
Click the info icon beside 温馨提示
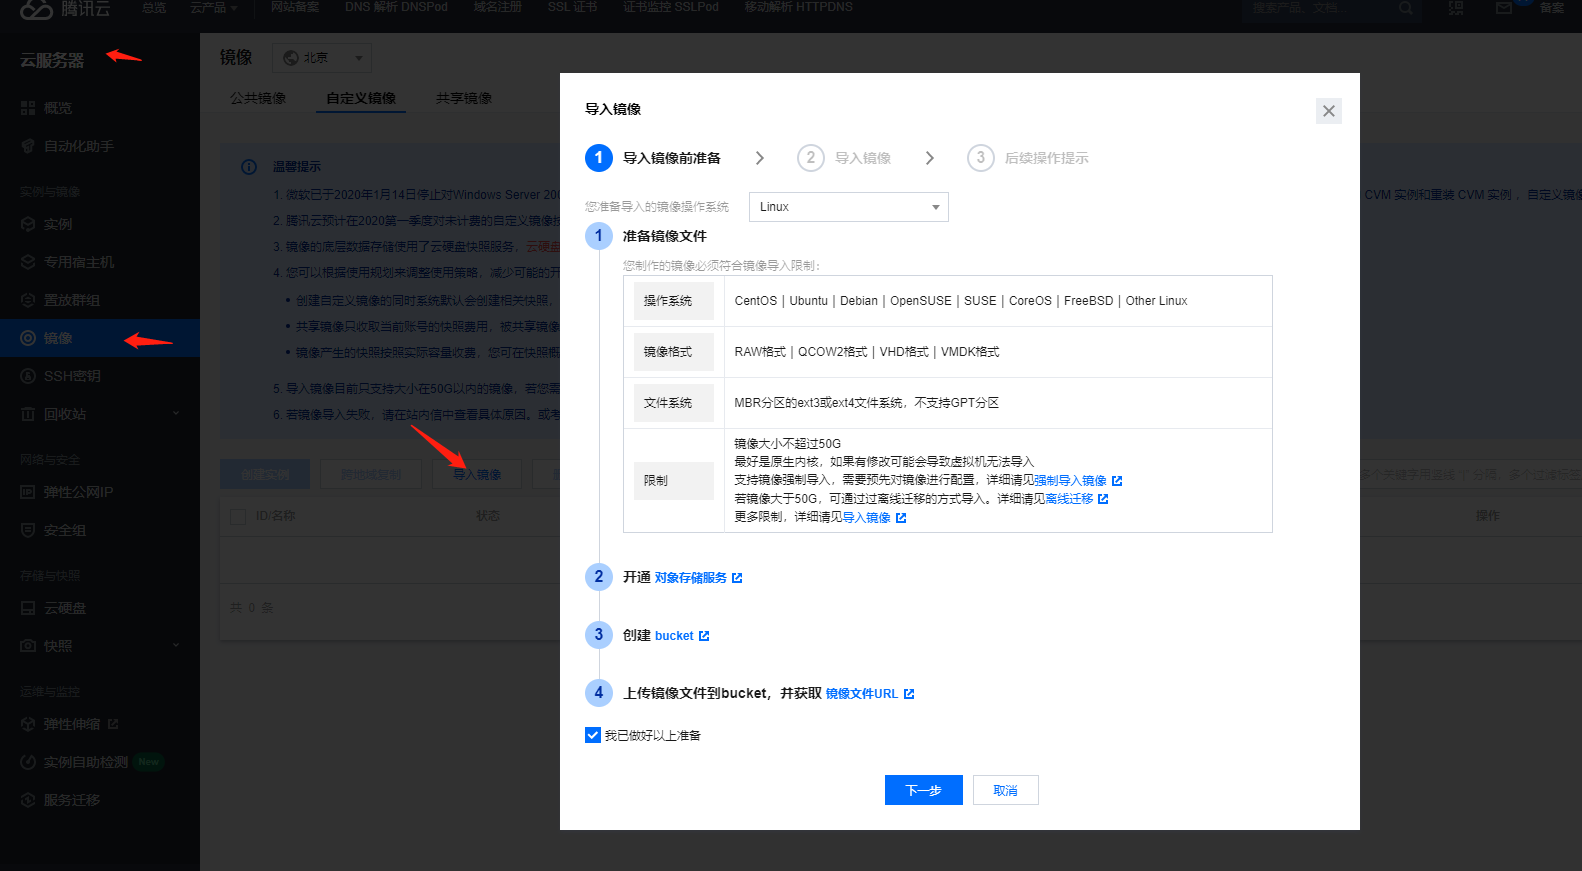249,167
